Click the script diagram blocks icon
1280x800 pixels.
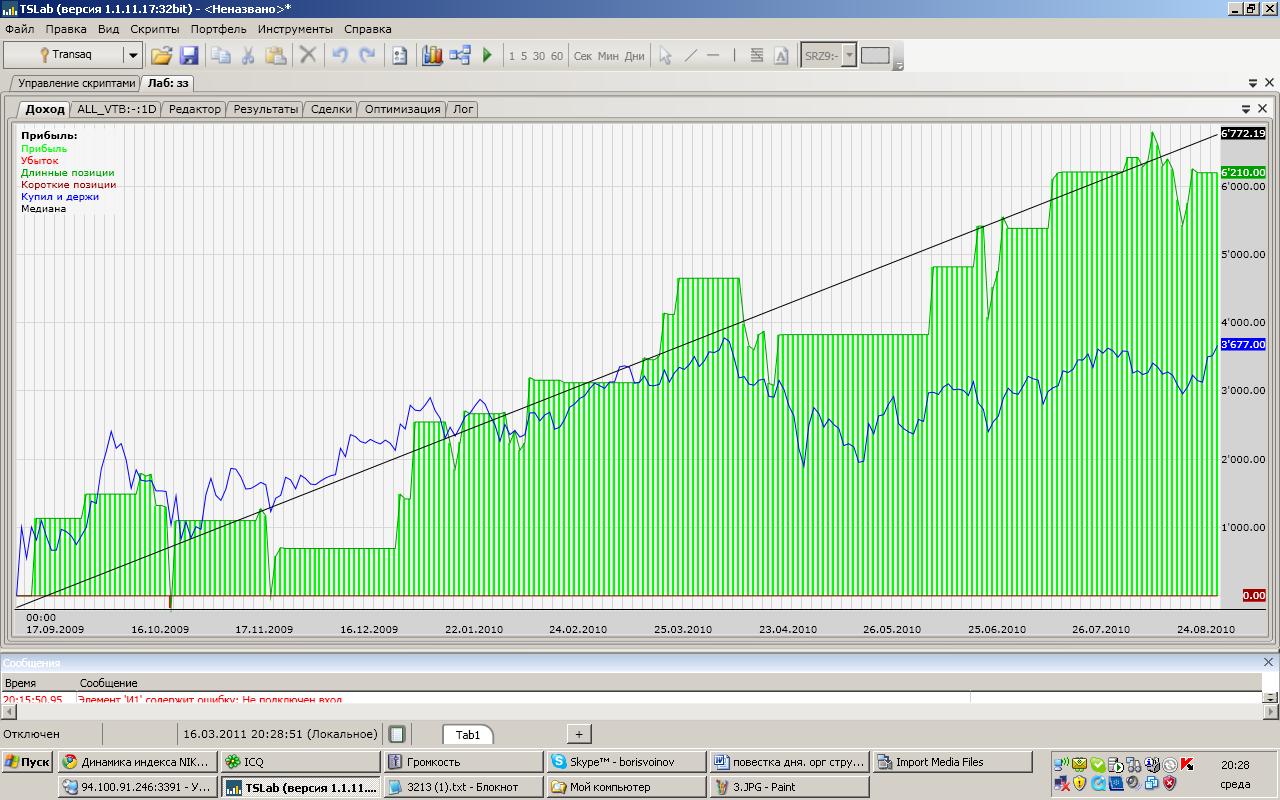(460, 56)
